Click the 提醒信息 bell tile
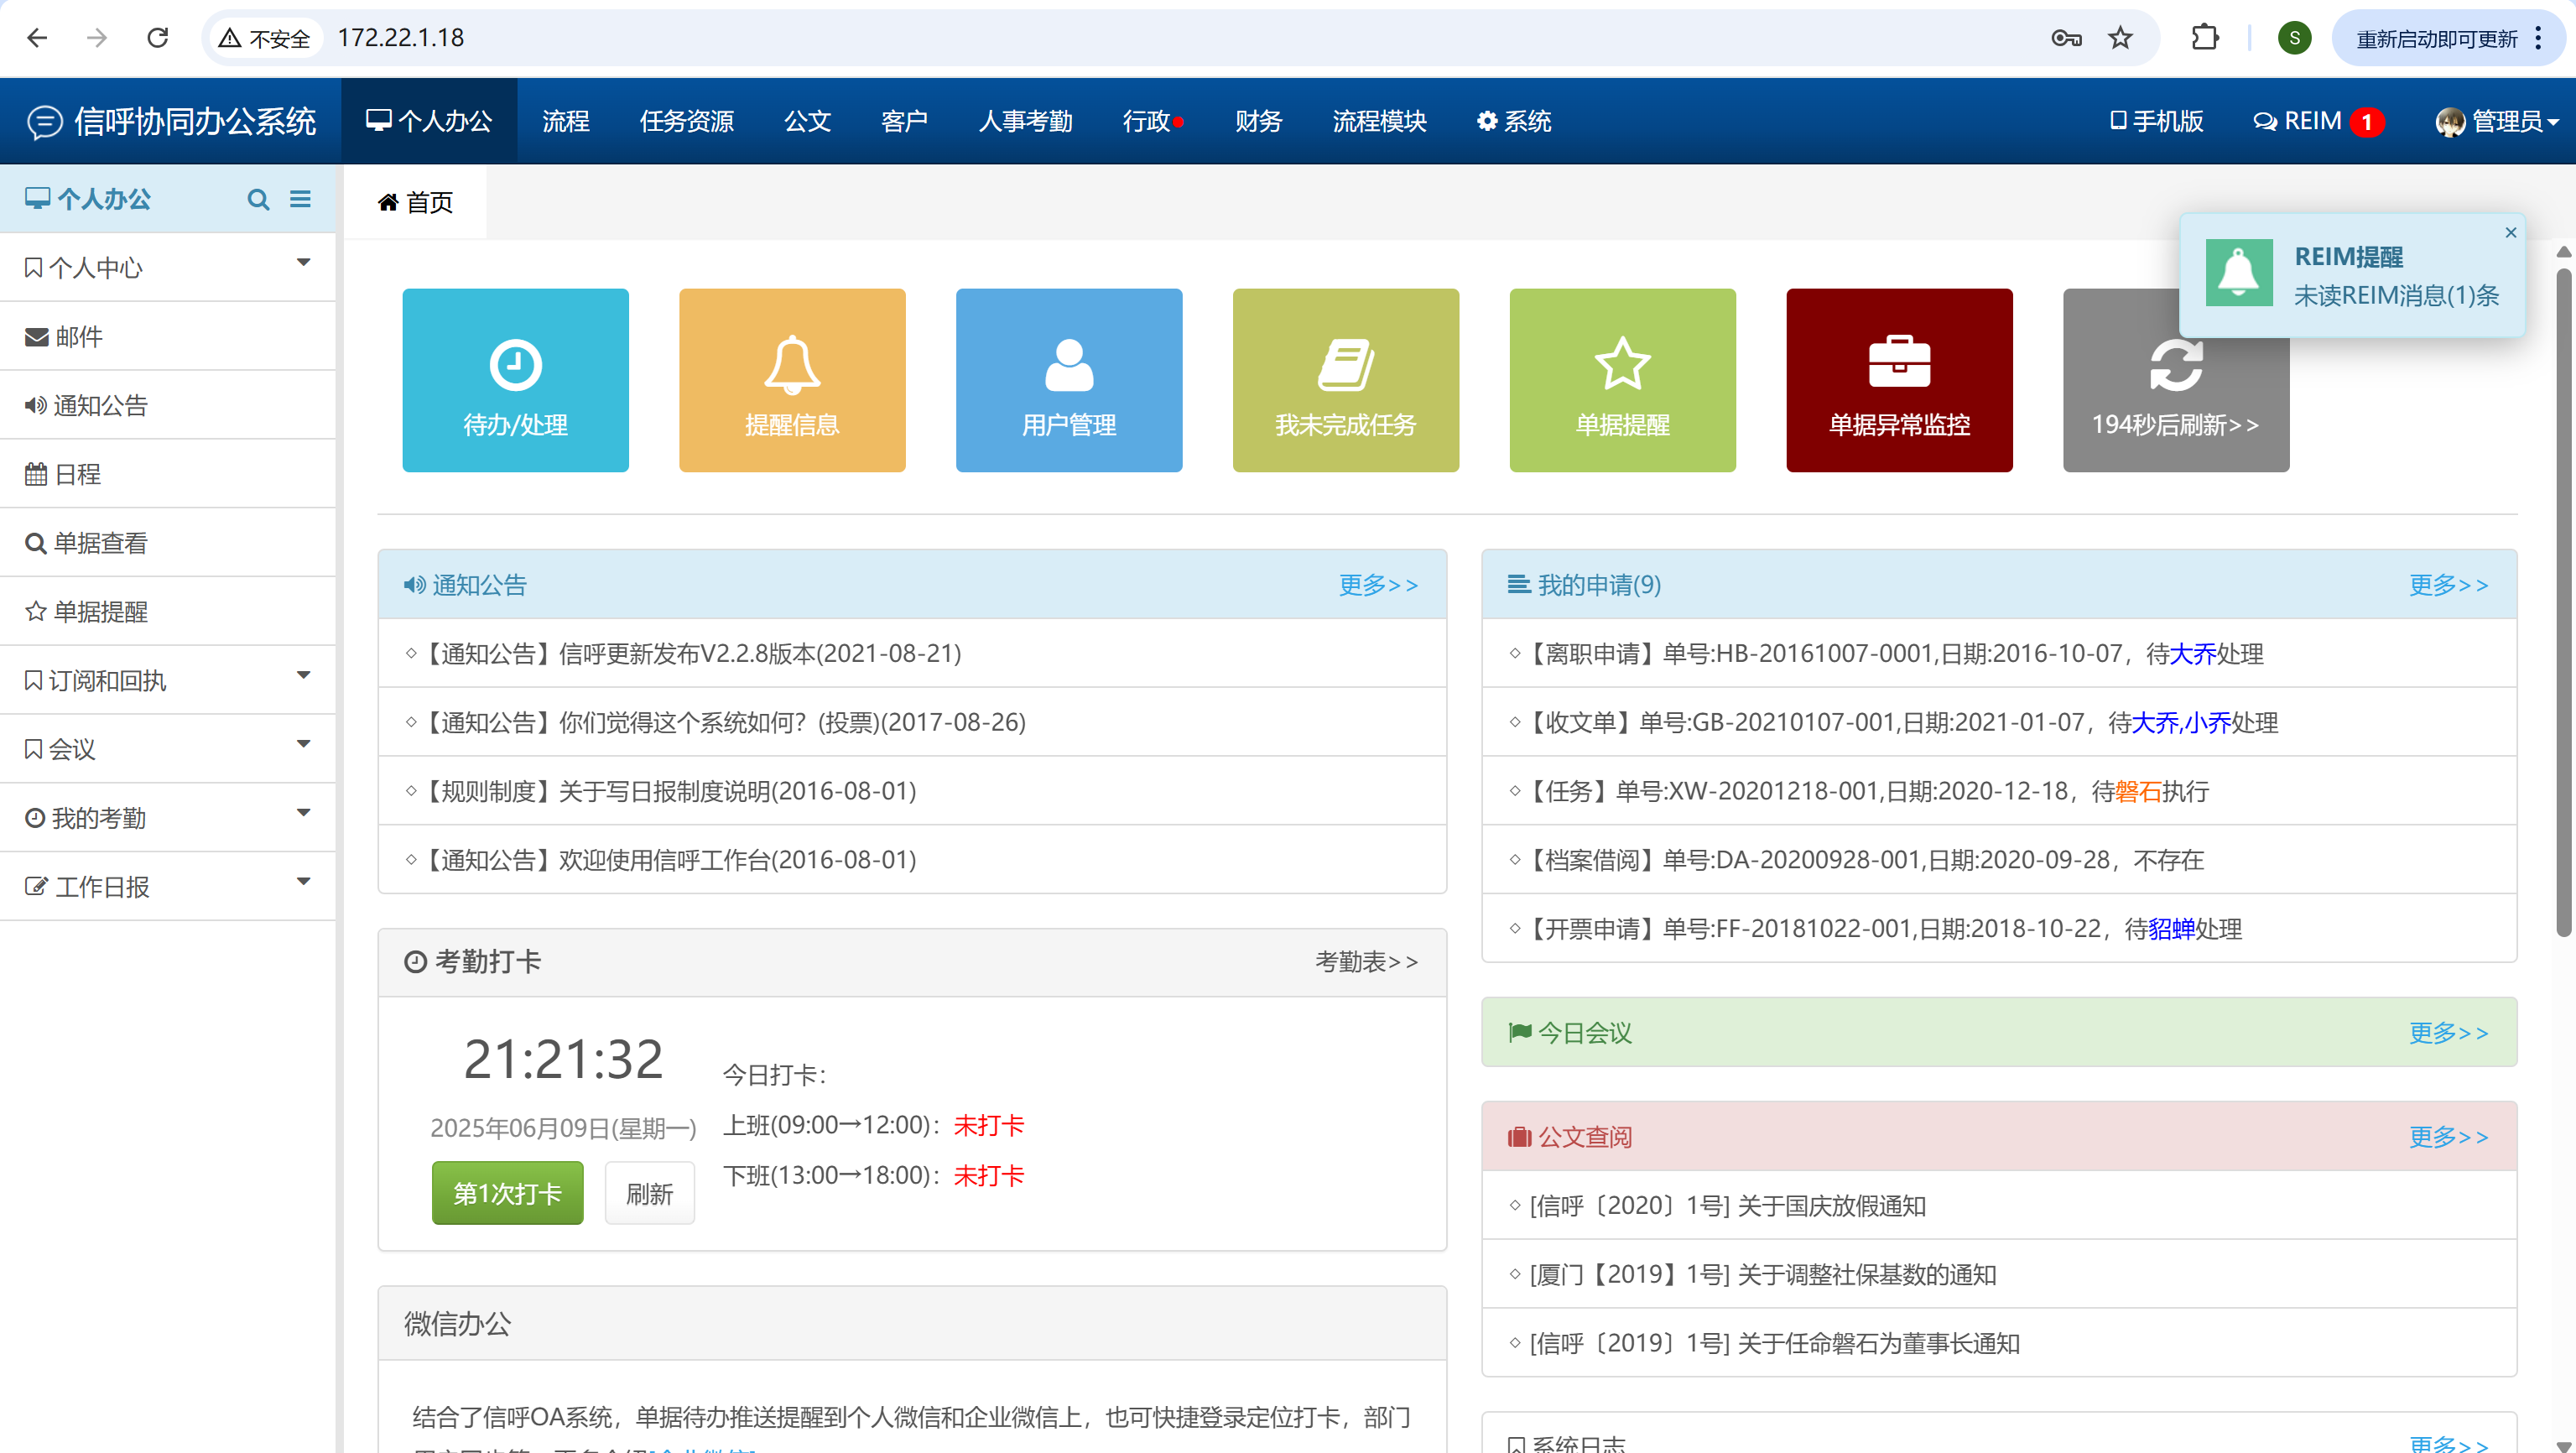The height and width of the screenshot is (1453, 2576). click(791, 380)
